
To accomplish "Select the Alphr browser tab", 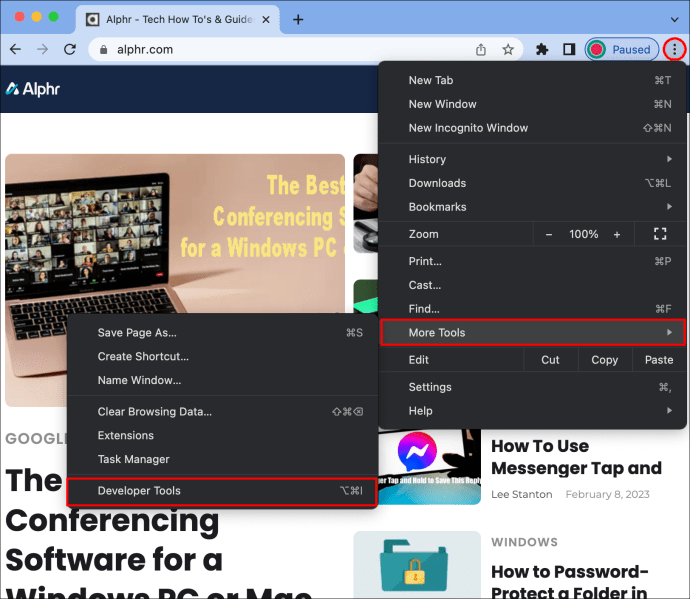I will (178, 19).
